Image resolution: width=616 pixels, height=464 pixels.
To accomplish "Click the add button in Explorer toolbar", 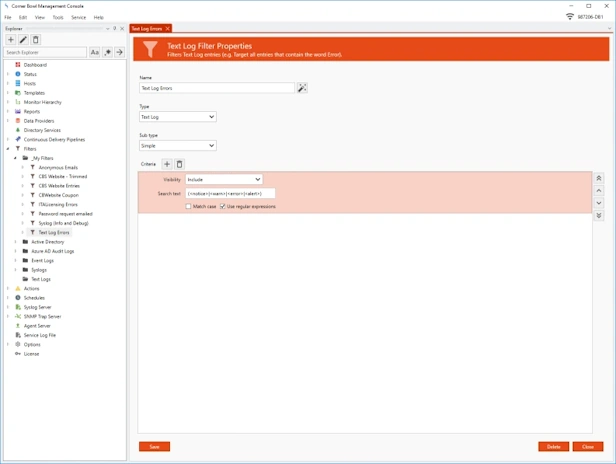I will tap(11, 40).
